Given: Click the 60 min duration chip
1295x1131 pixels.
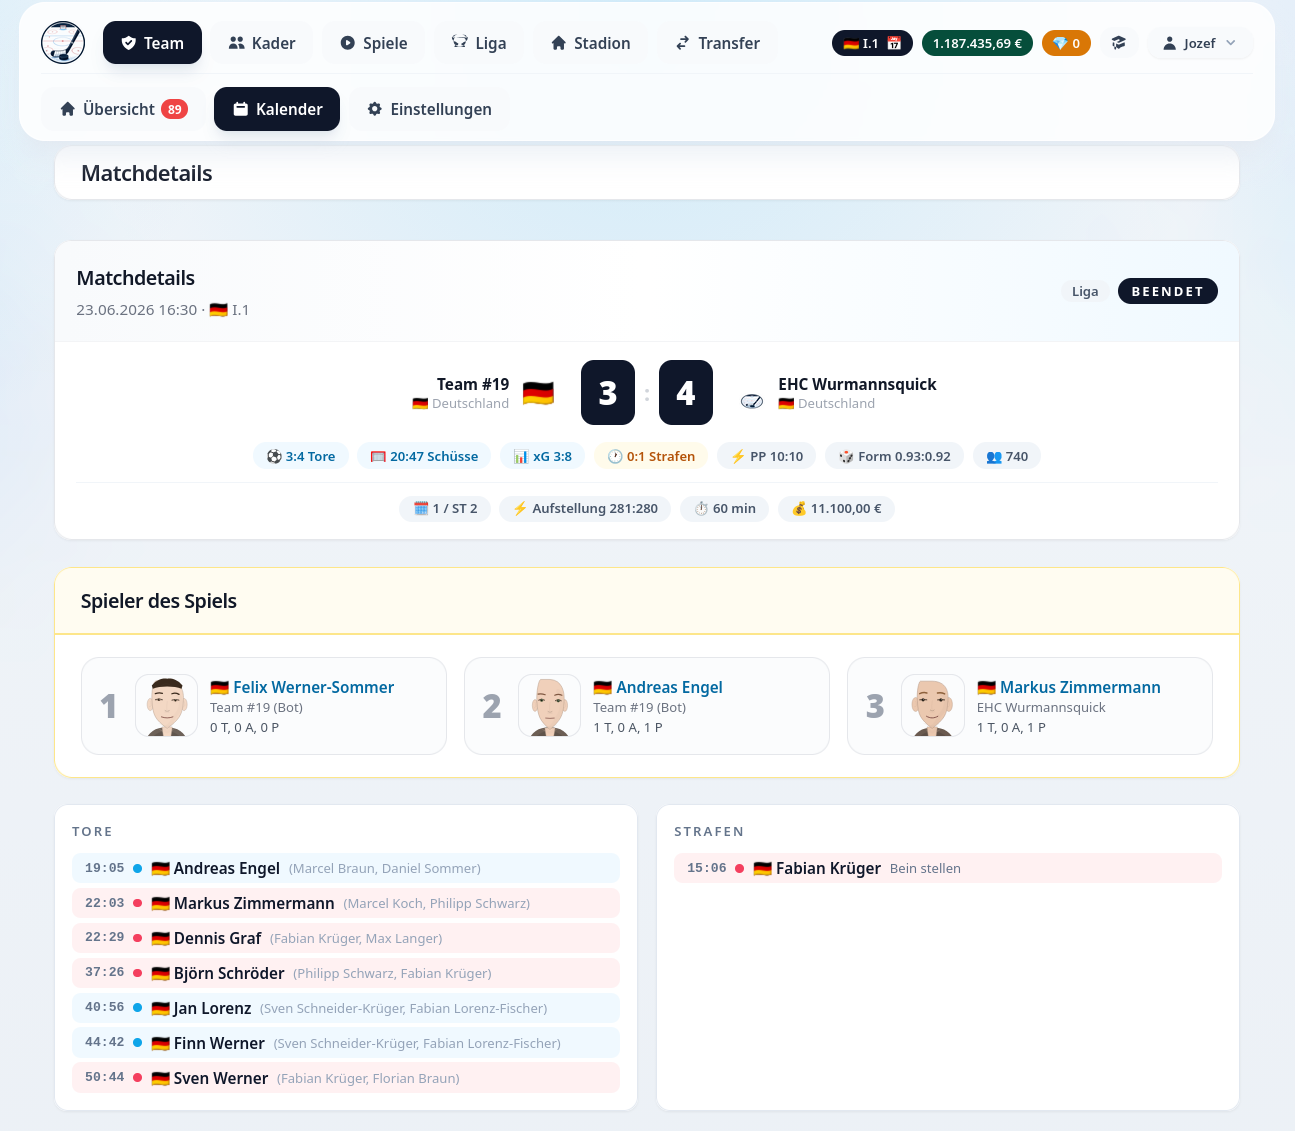Looking at the screenshot, I should pos(725,508).
